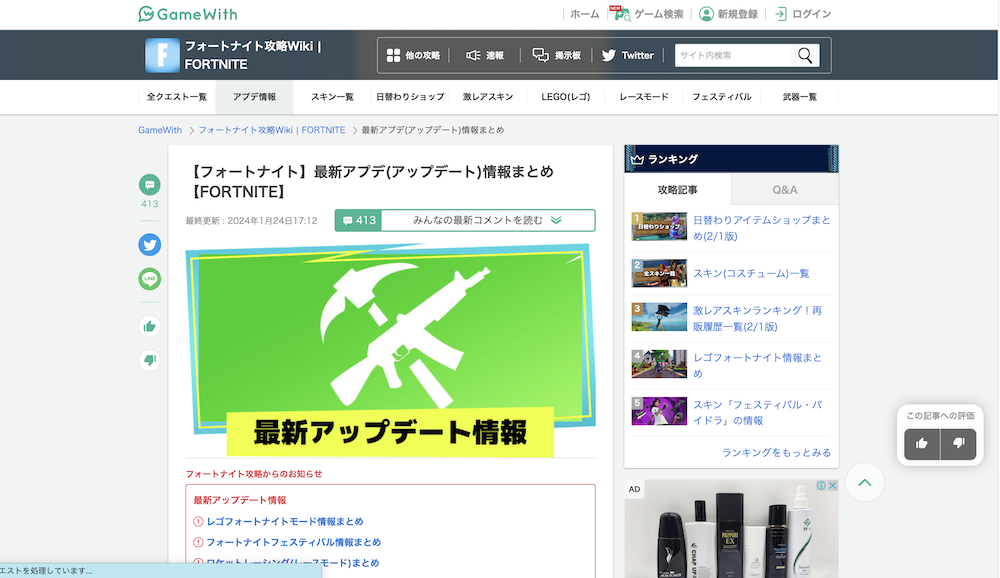Switch to 攻略記事 ranking tab

click(x=677, y=189)
